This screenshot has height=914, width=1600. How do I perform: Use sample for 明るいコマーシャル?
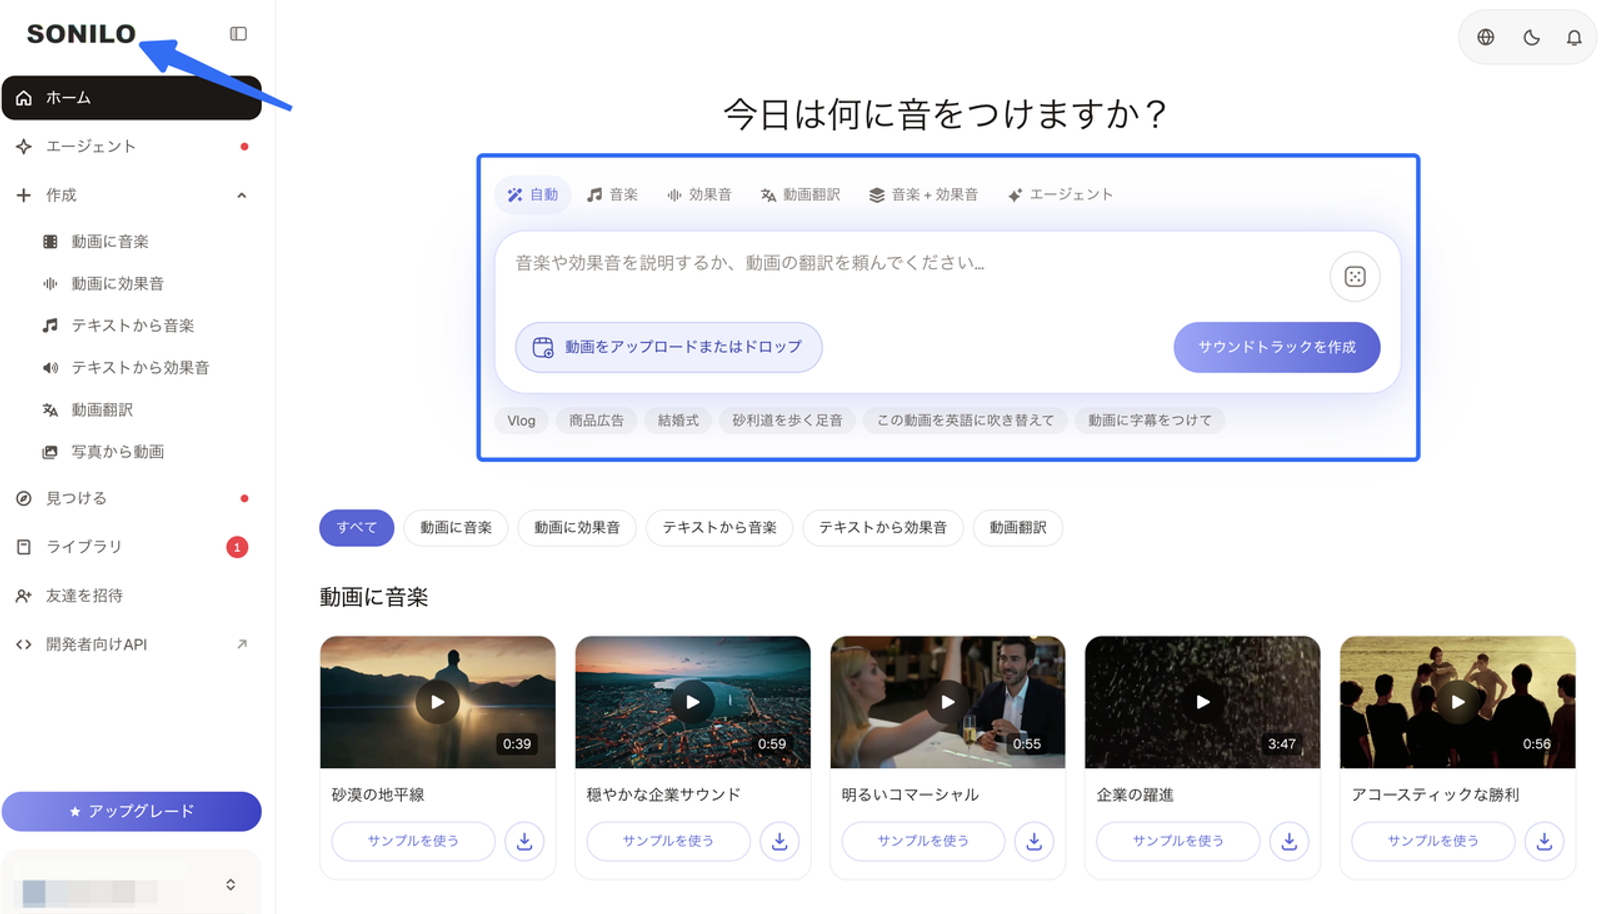[923, 841]
